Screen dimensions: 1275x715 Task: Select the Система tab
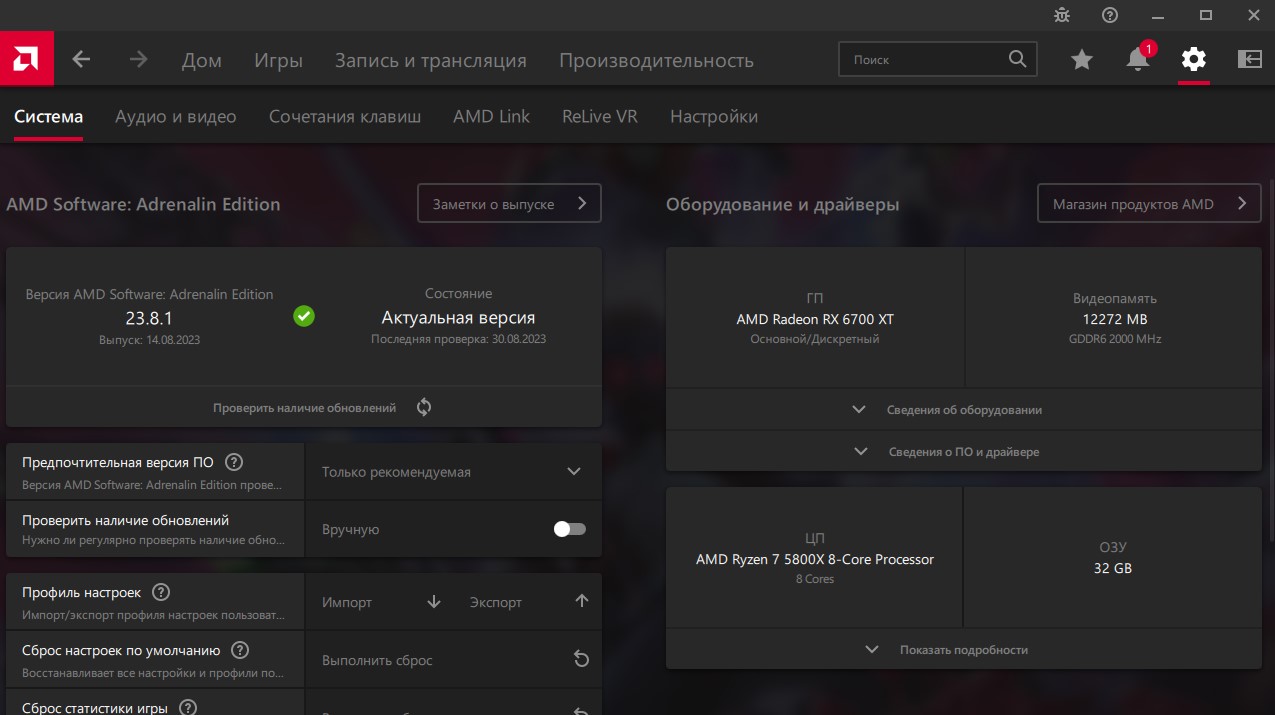[x=48, y=116]
